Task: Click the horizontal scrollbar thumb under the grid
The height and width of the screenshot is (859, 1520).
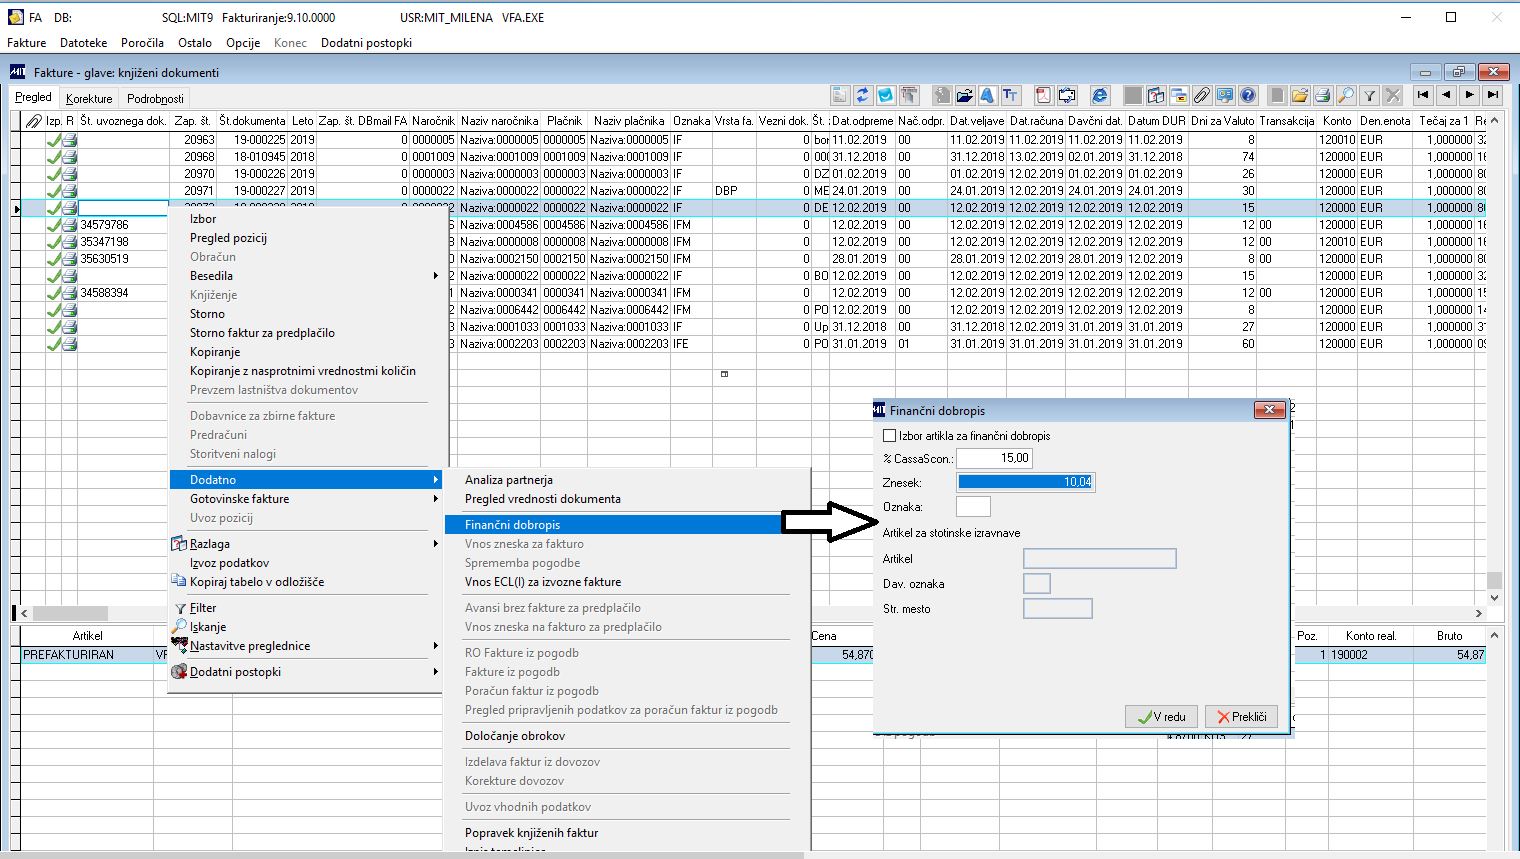Action: 71,613
